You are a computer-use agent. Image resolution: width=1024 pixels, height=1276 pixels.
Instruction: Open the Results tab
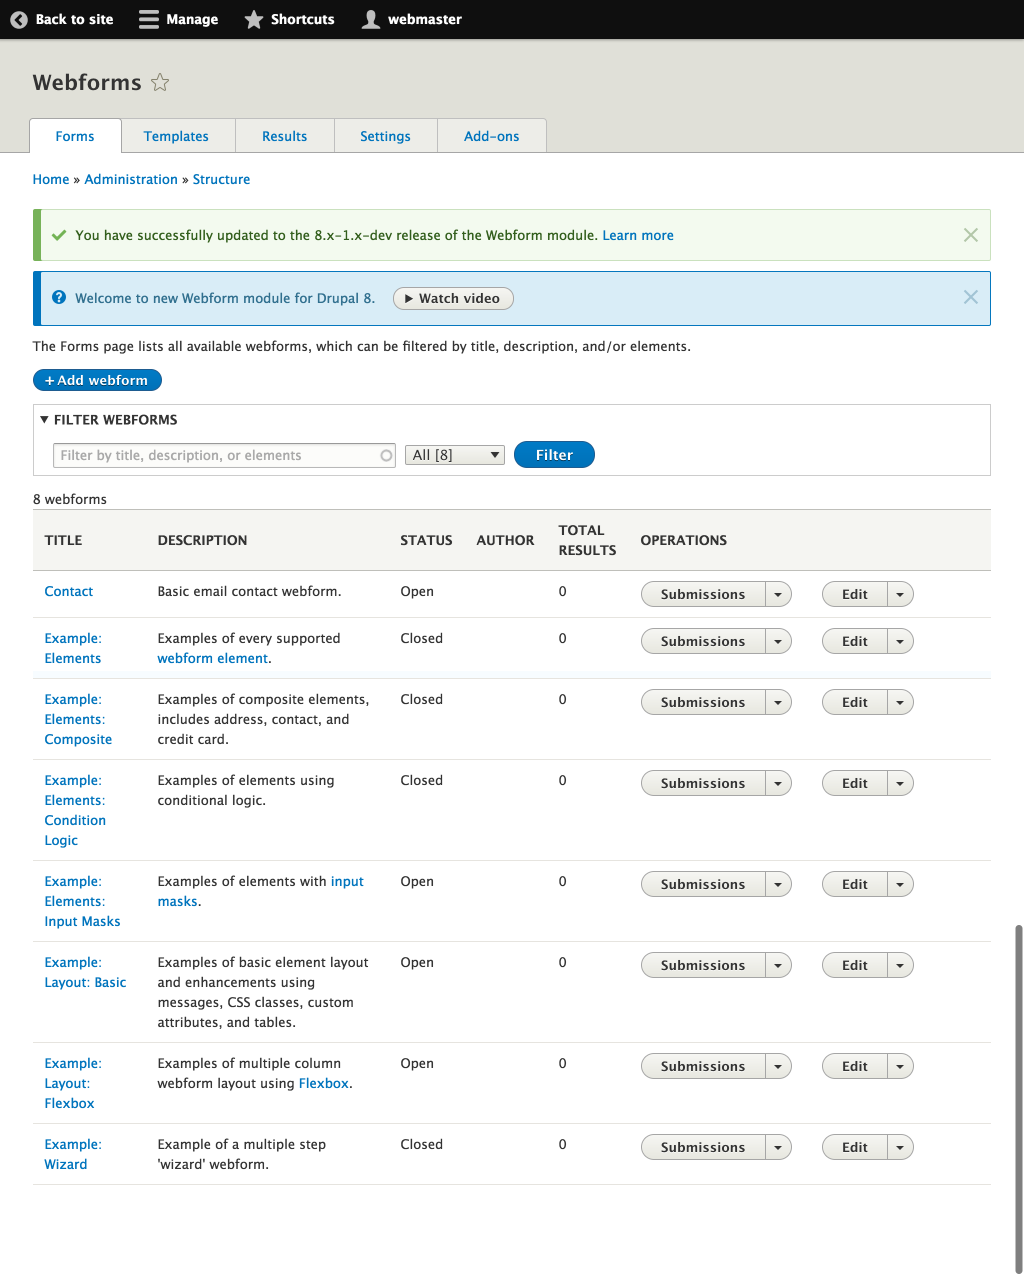click(284, 136)
